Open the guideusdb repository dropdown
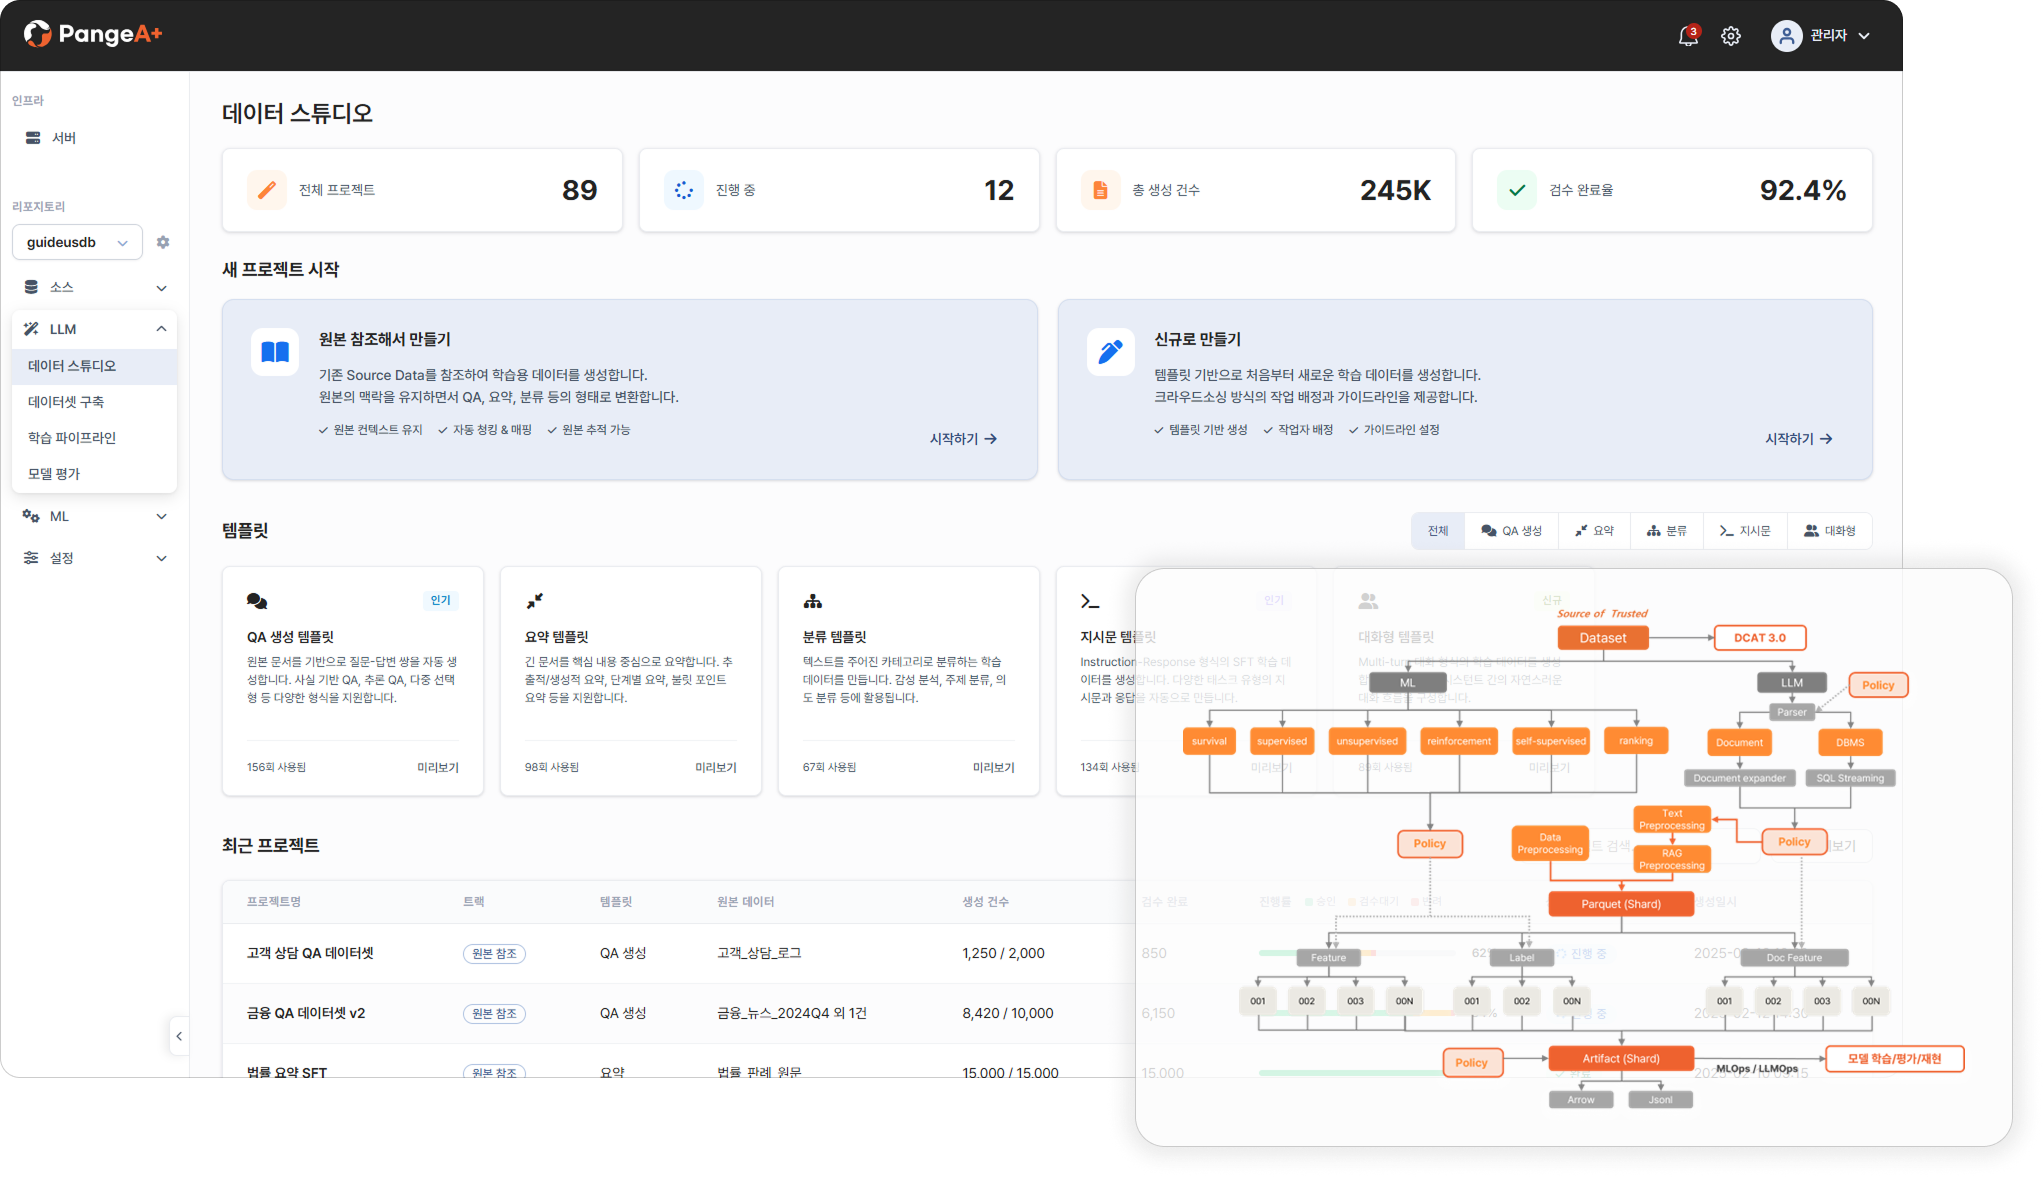The image size is (2043, 1177). 77,242
